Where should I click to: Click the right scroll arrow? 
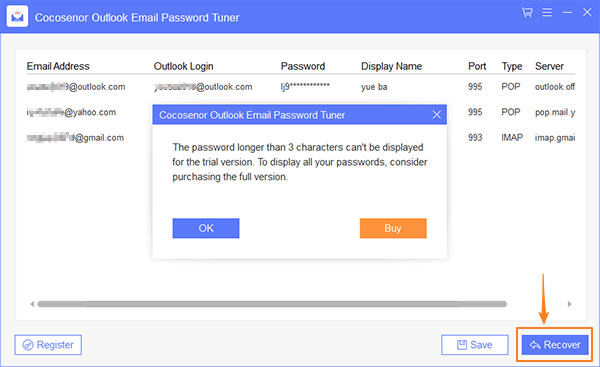(x=569, y=304)
